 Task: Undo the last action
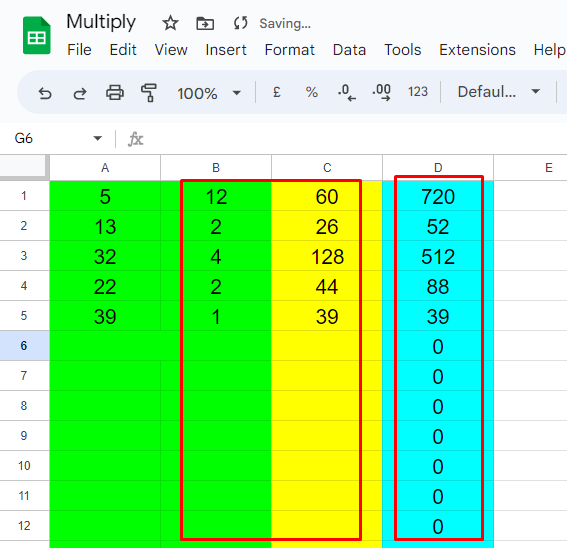click(45, 93)
